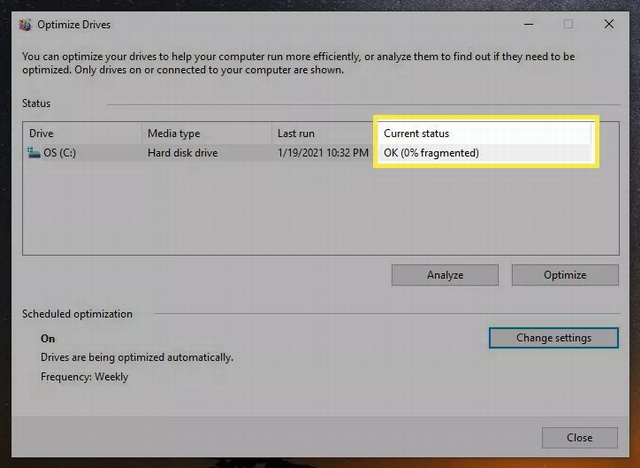This screenshot has height=468, width=640.
Task: Click the Hard disk drive cell
Action: tap(182, 153)
